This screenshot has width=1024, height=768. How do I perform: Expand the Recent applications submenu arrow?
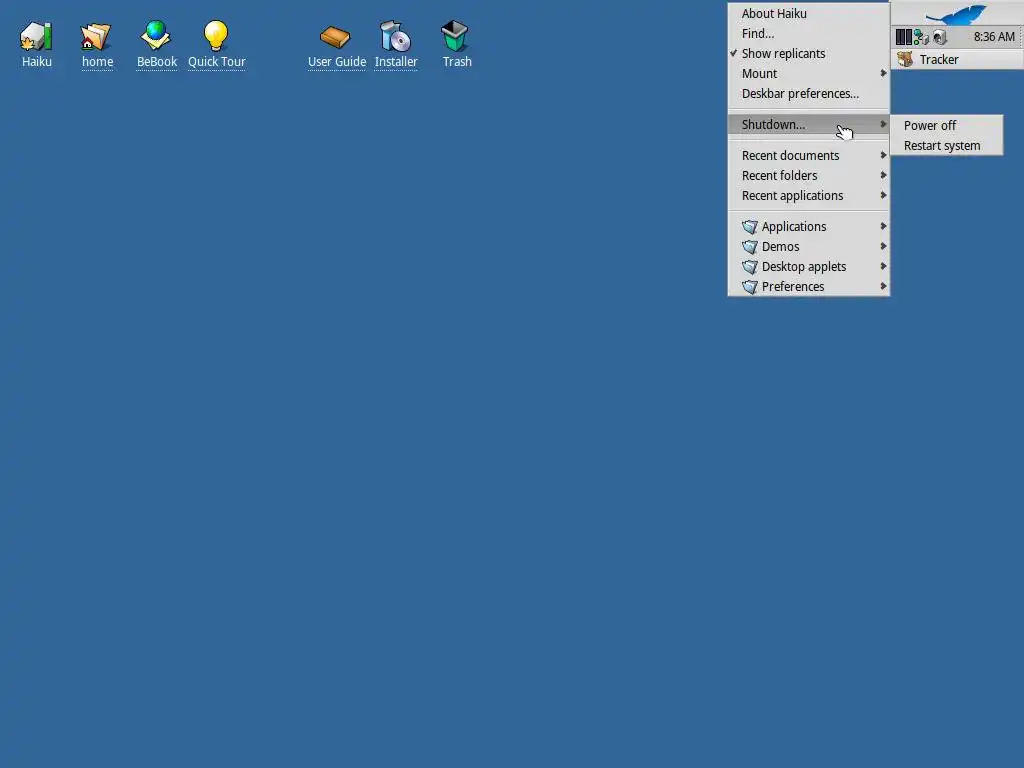[883, 195]
